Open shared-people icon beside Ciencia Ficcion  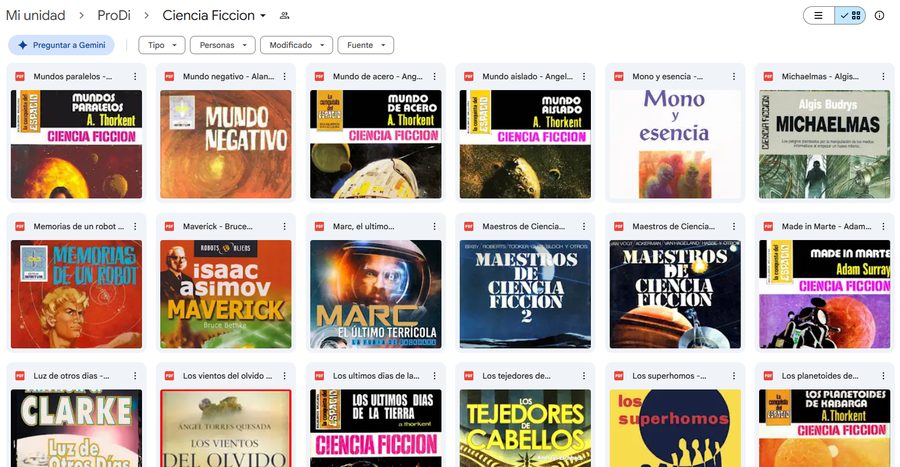[284, 15]
